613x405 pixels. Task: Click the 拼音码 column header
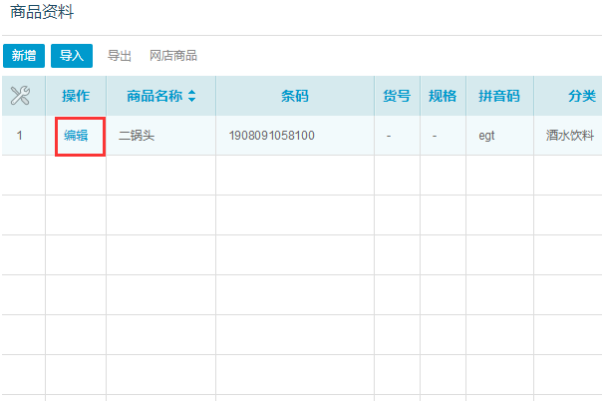tap(499, 96)
